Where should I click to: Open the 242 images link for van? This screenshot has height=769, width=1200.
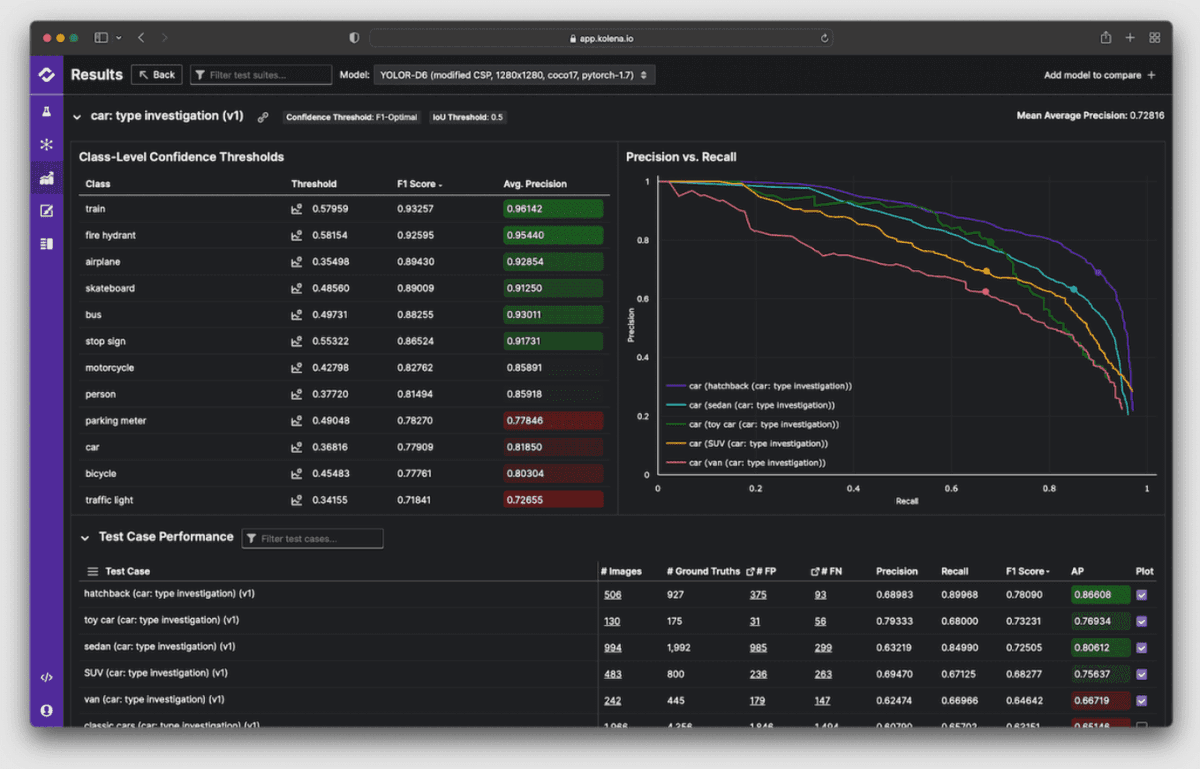point(612,701)
